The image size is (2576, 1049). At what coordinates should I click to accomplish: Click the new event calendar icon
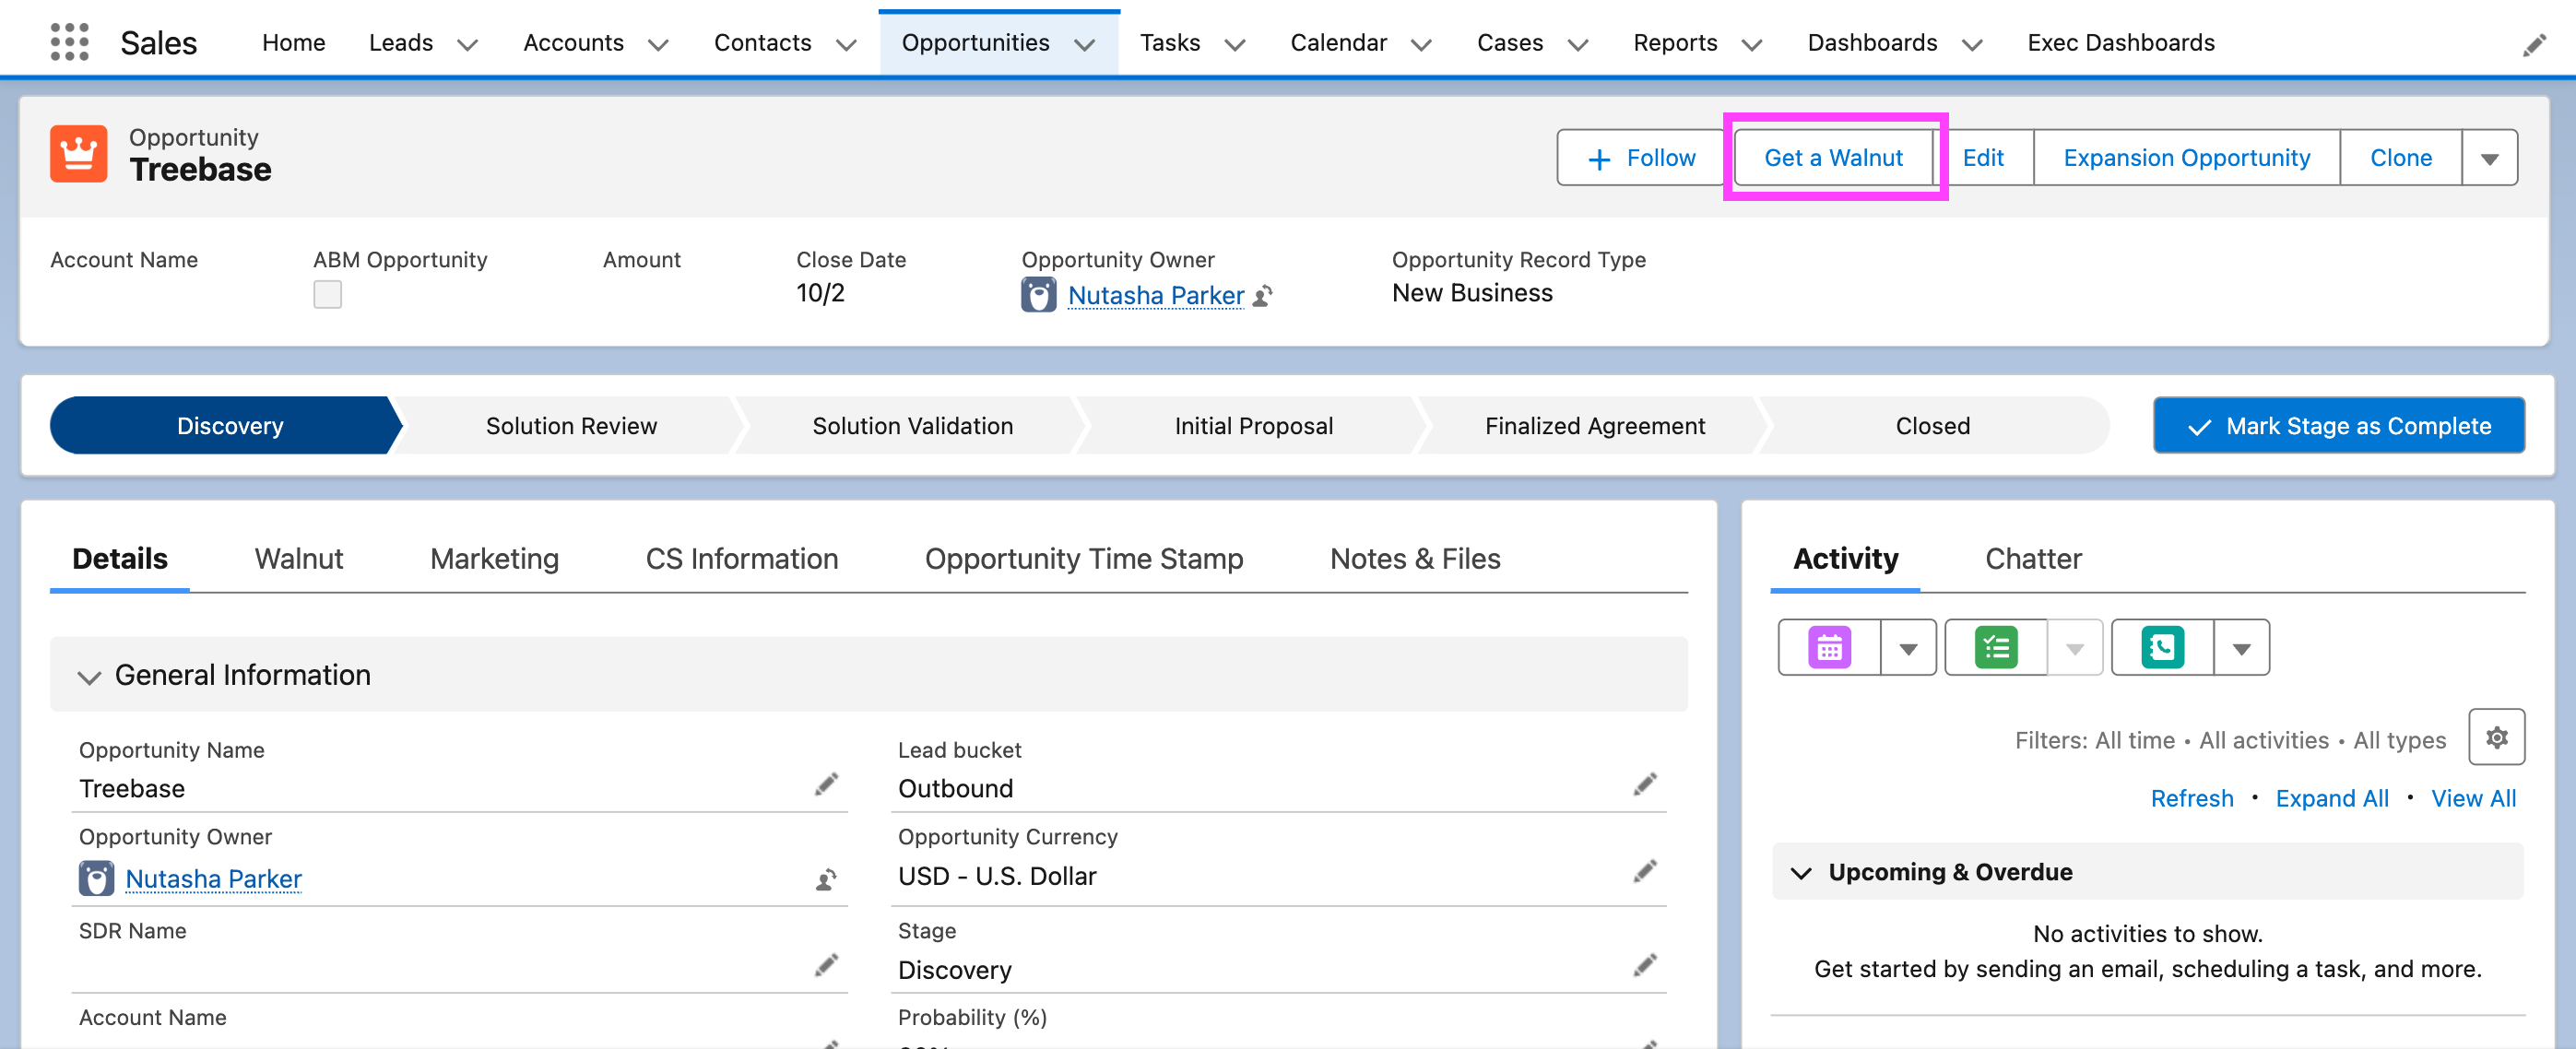tap(1828, 648)
